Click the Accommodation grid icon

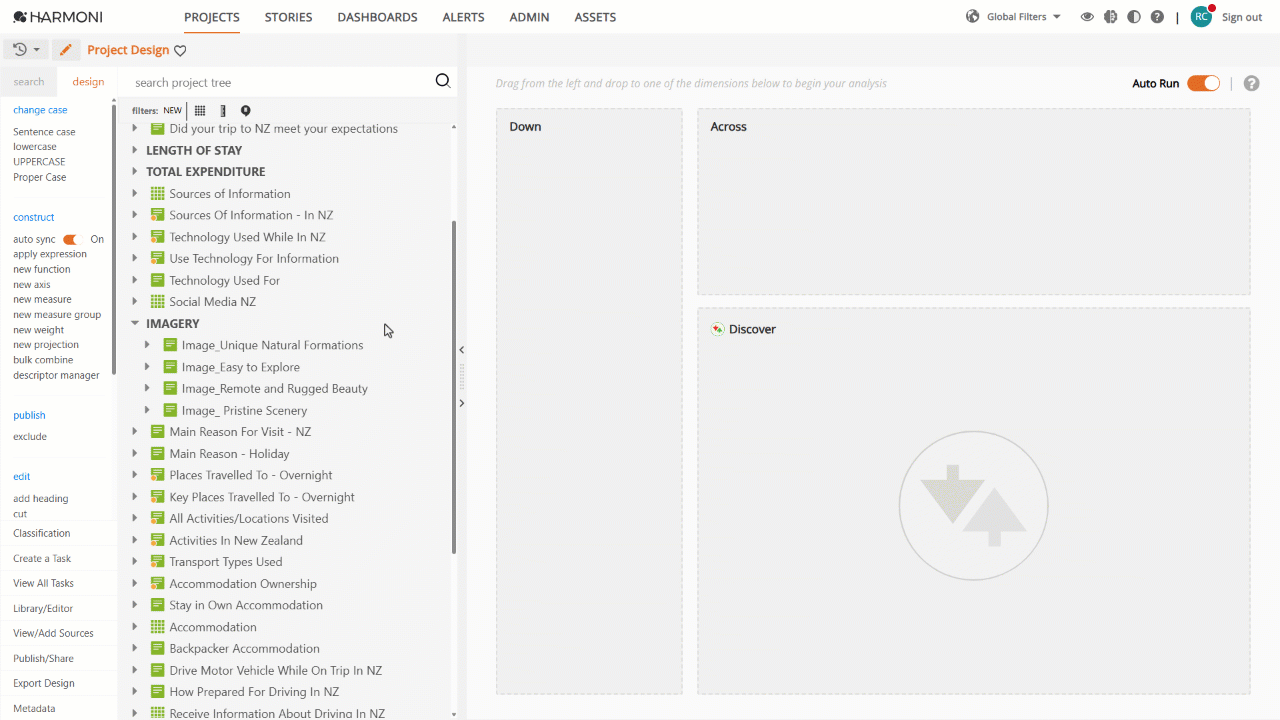157,627
